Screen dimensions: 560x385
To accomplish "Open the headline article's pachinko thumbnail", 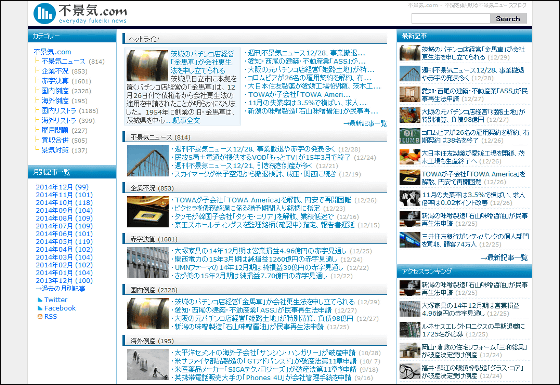I will tap(147, 65).
